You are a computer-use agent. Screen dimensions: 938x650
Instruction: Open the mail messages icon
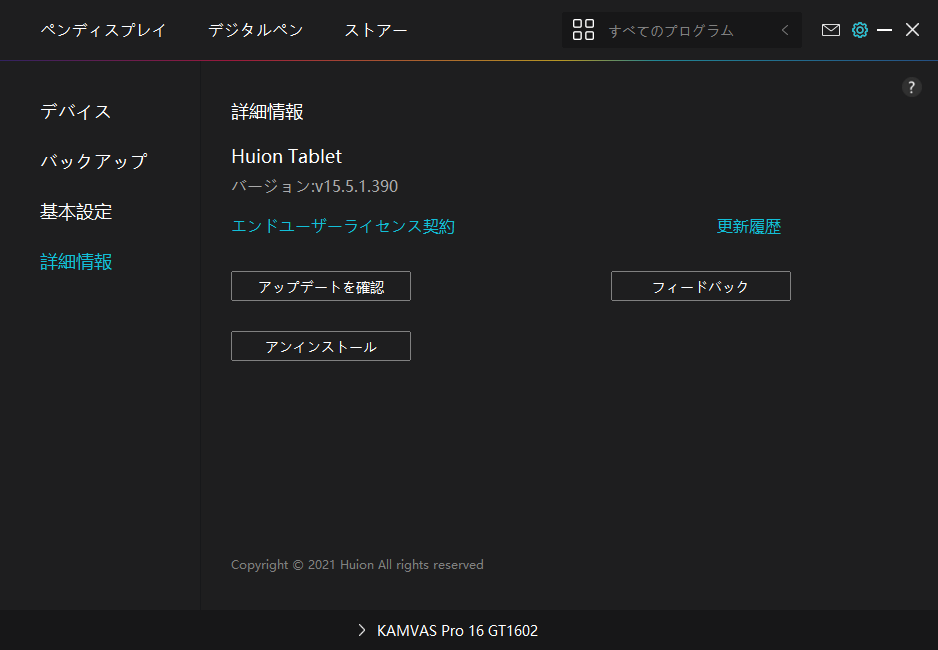[830, 30]
